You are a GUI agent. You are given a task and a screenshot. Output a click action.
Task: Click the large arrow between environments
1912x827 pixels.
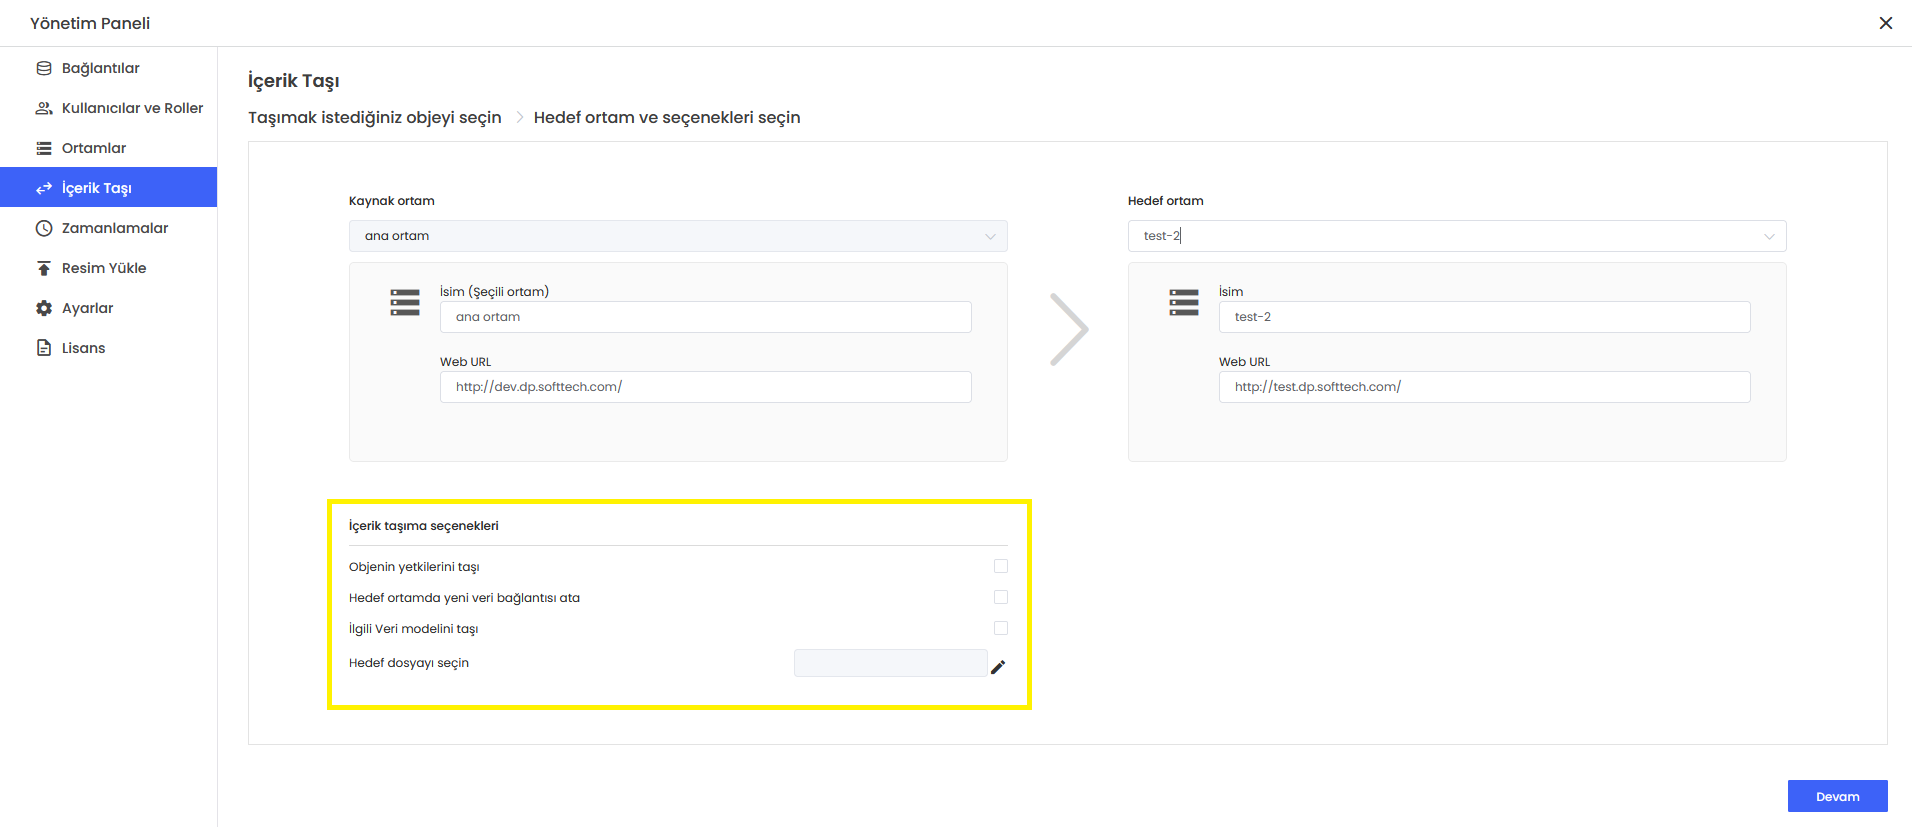1068,329
